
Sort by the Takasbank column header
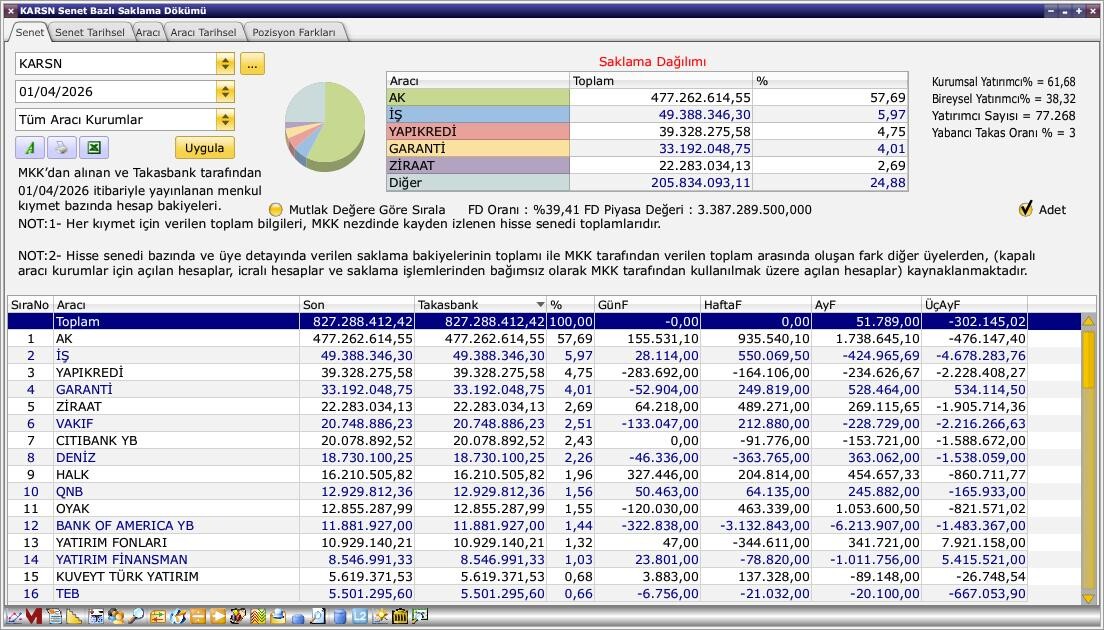click(480, 304)
